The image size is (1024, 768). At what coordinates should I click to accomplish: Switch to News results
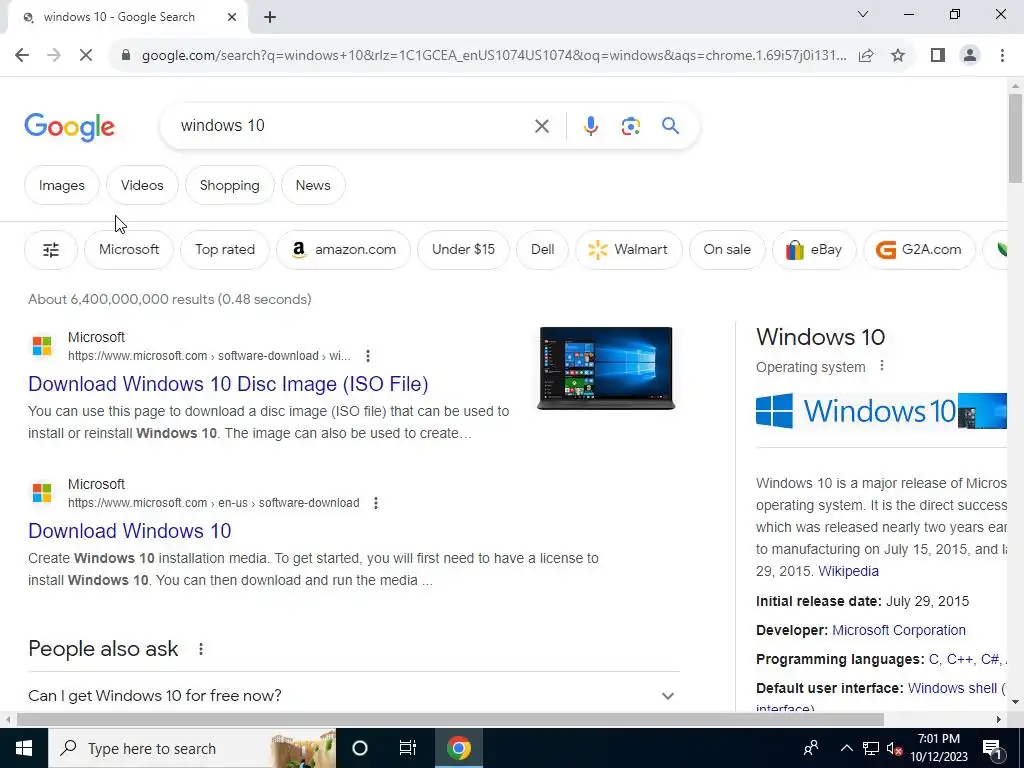tap(313, 185)
